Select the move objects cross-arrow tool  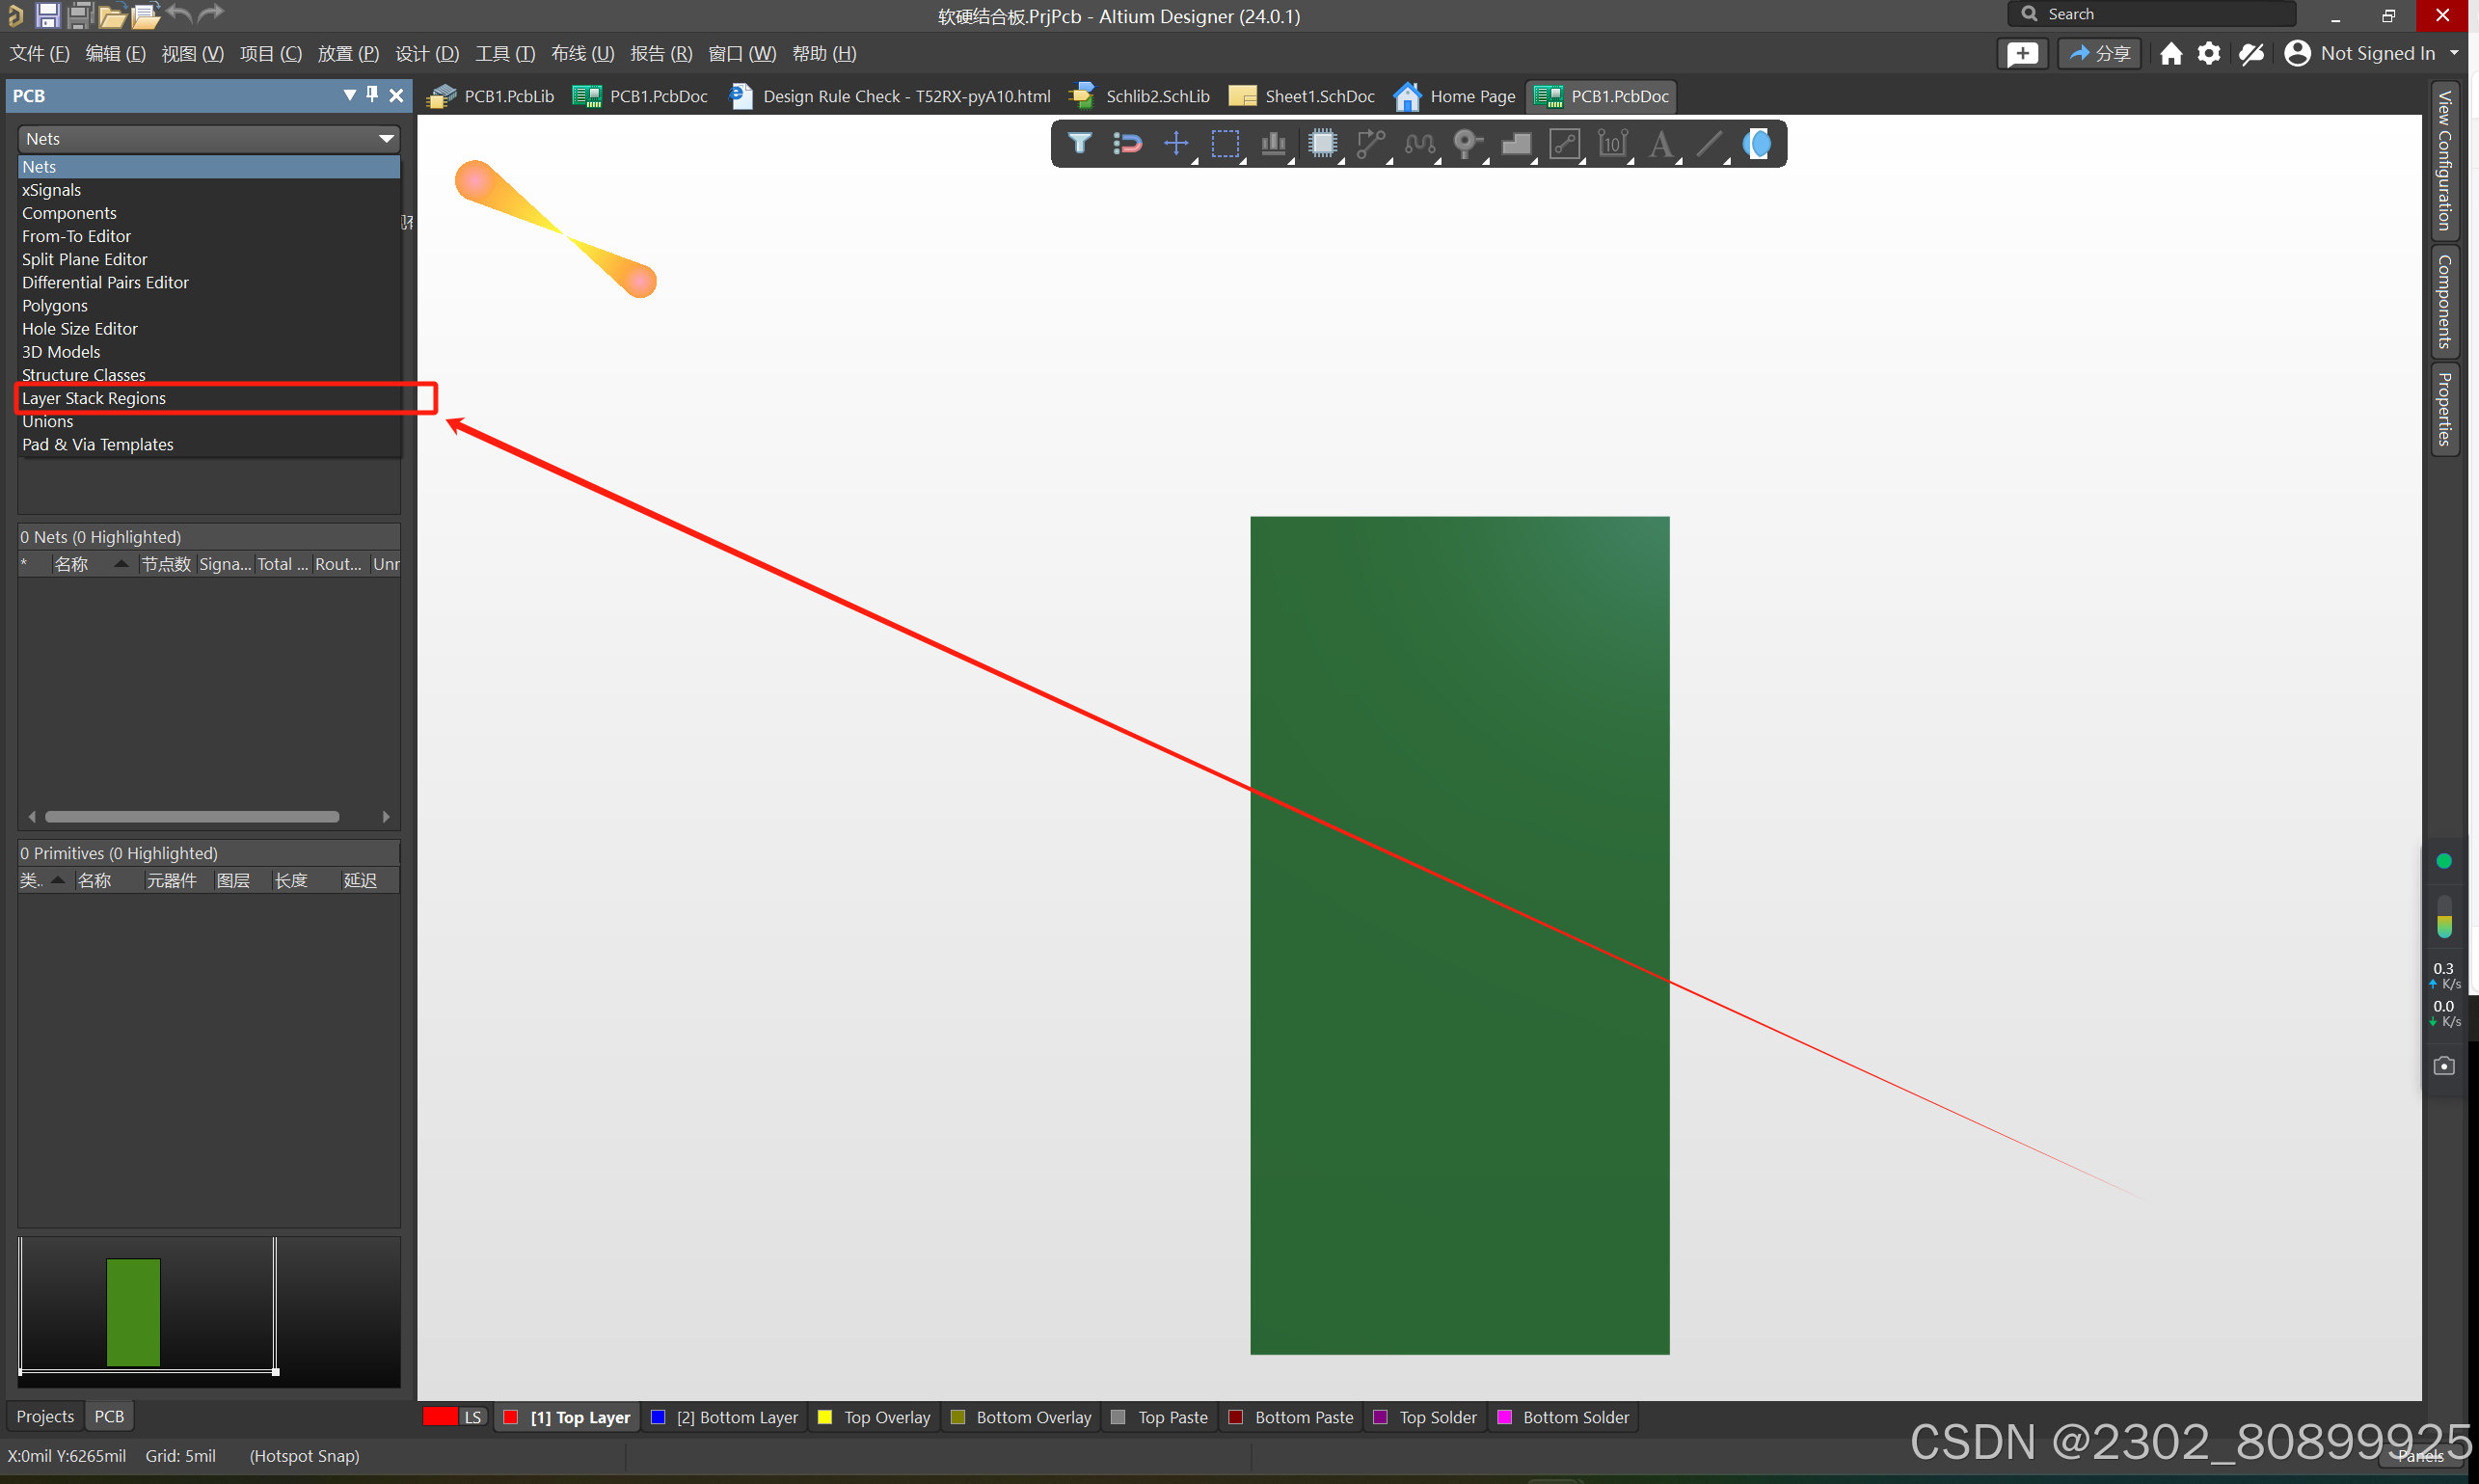pyautogui.click(x=1176, y=144)
